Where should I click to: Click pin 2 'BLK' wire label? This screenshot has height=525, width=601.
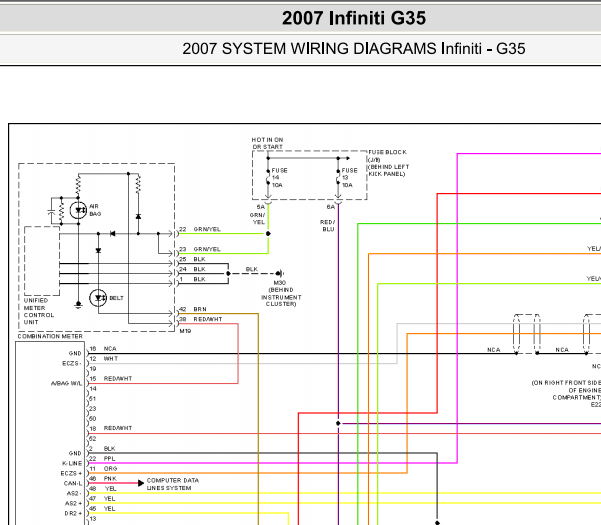pos(109,448)
